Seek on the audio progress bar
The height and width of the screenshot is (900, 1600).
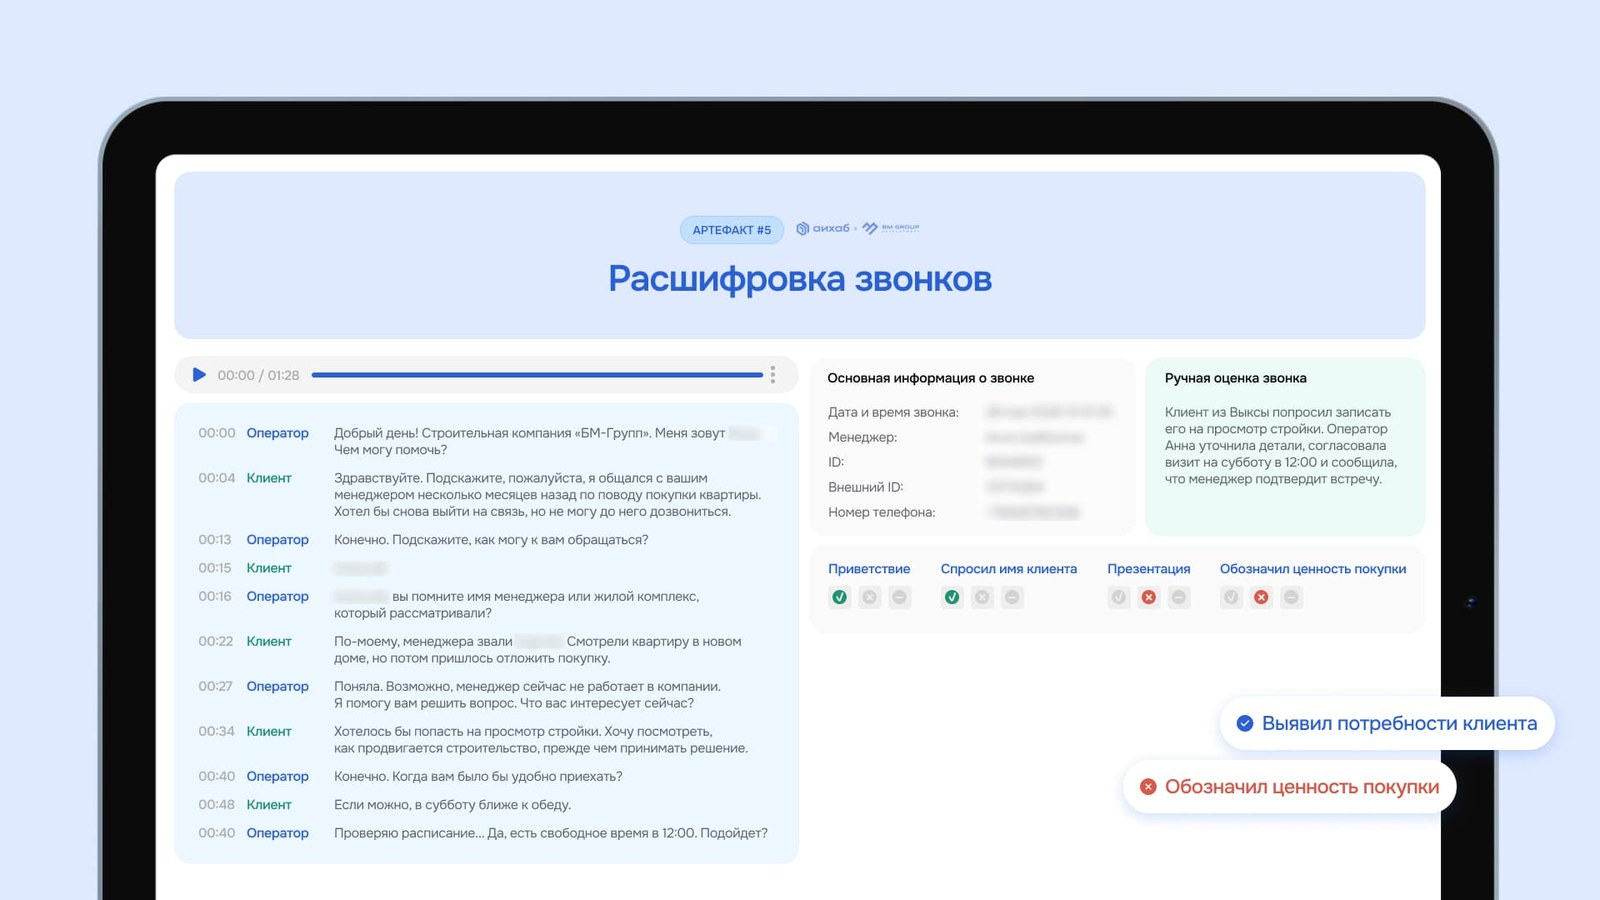tap(537, 375)
